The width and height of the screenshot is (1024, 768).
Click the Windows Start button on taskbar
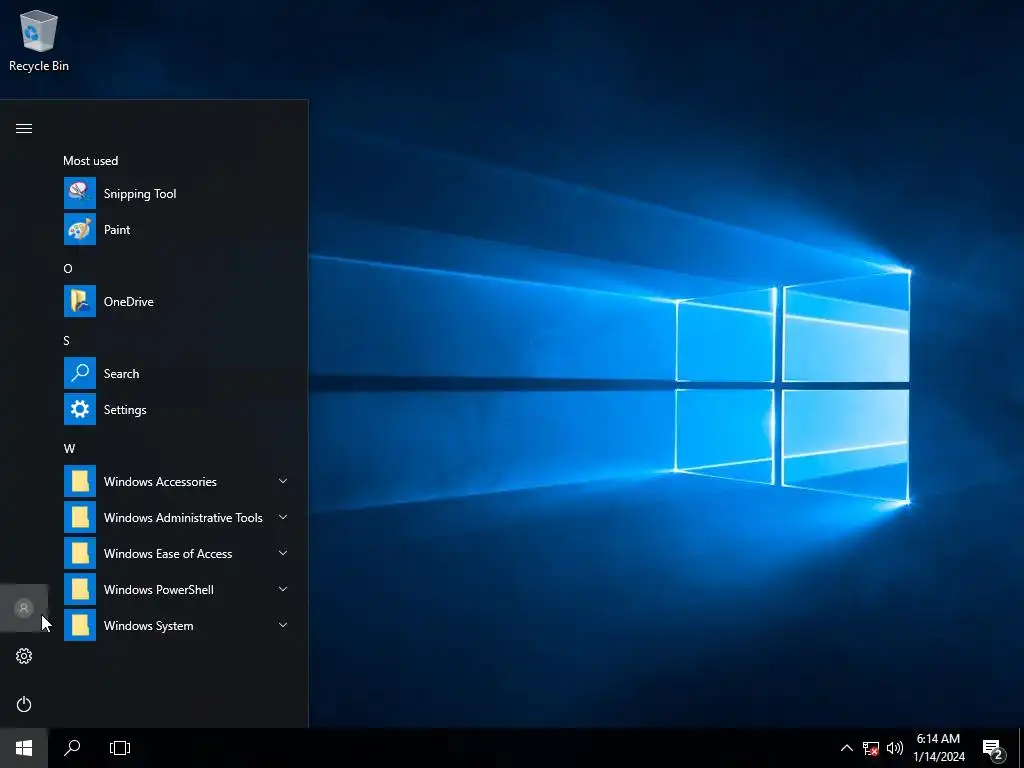coord(24,748)
